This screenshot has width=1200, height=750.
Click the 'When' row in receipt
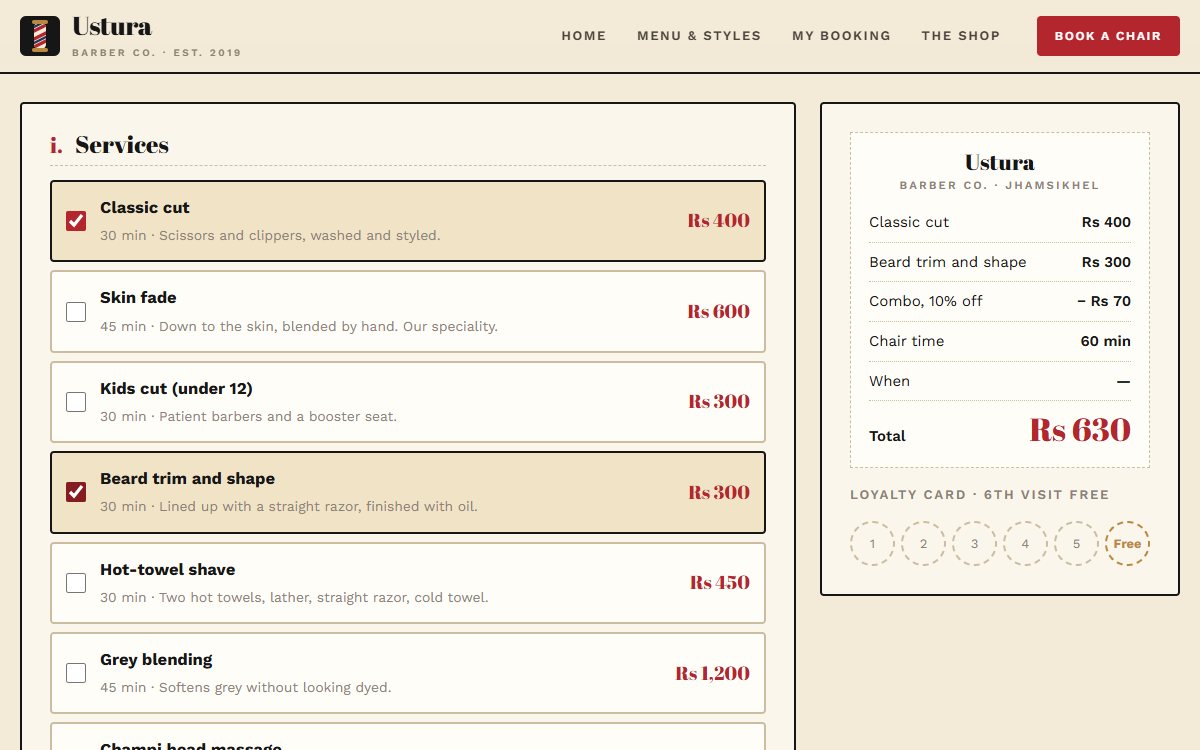tap(1000, 381)
